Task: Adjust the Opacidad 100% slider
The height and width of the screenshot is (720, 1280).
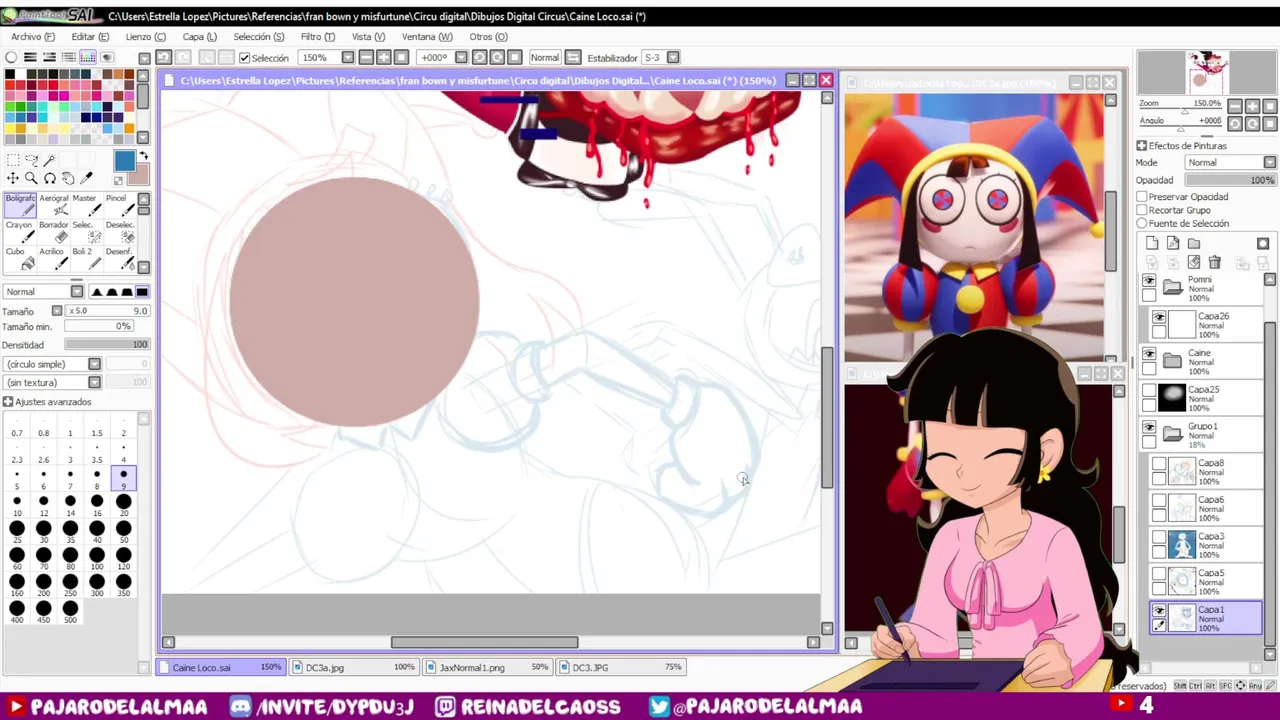Action: (x=1230, y=180)
